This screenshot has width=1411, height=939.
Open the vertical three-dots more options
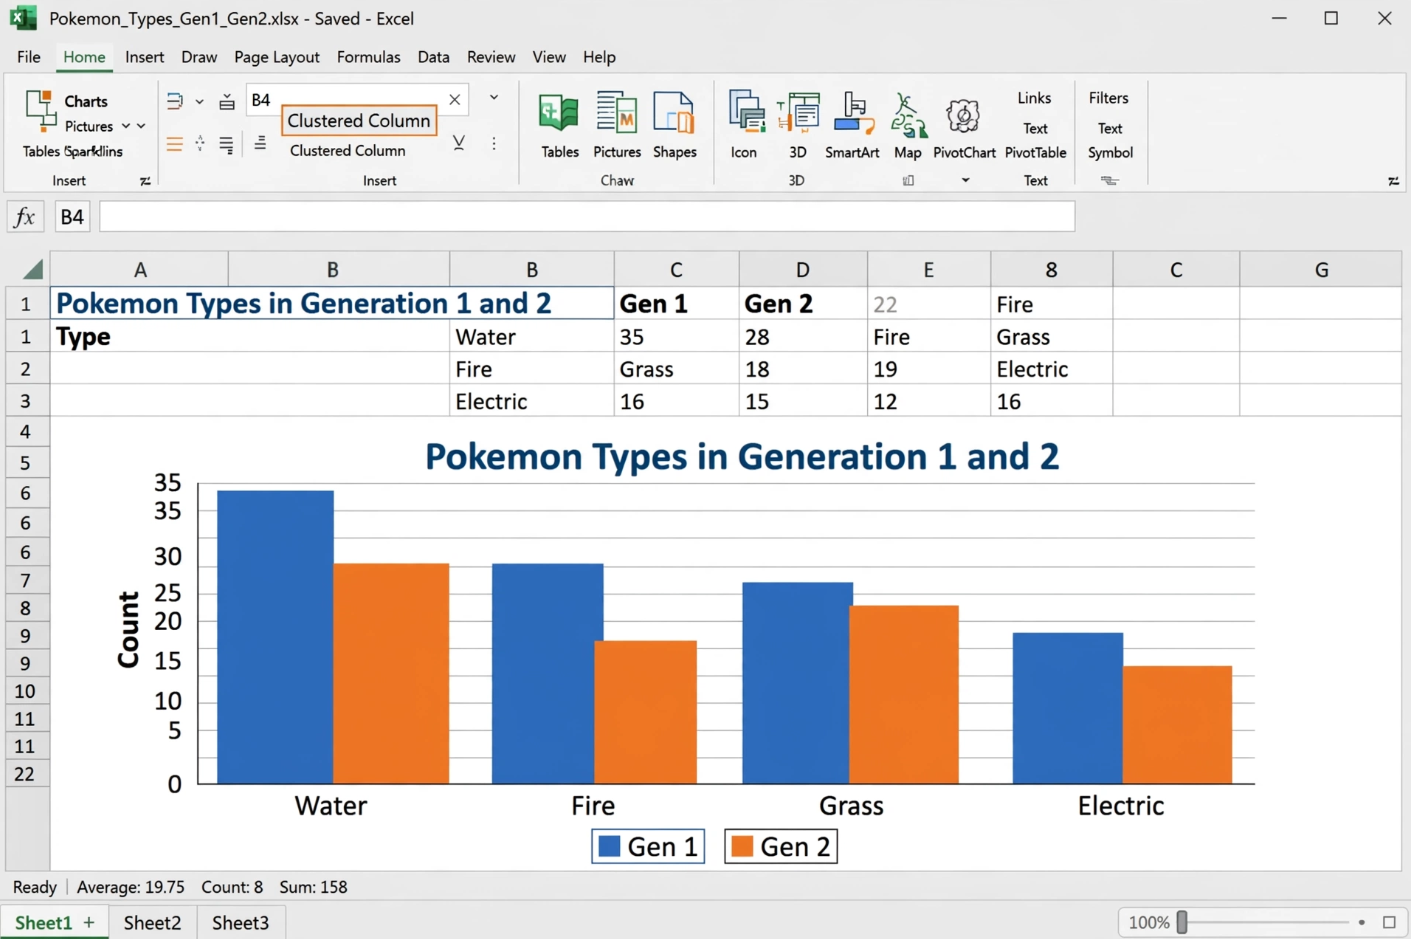[494, 144]
